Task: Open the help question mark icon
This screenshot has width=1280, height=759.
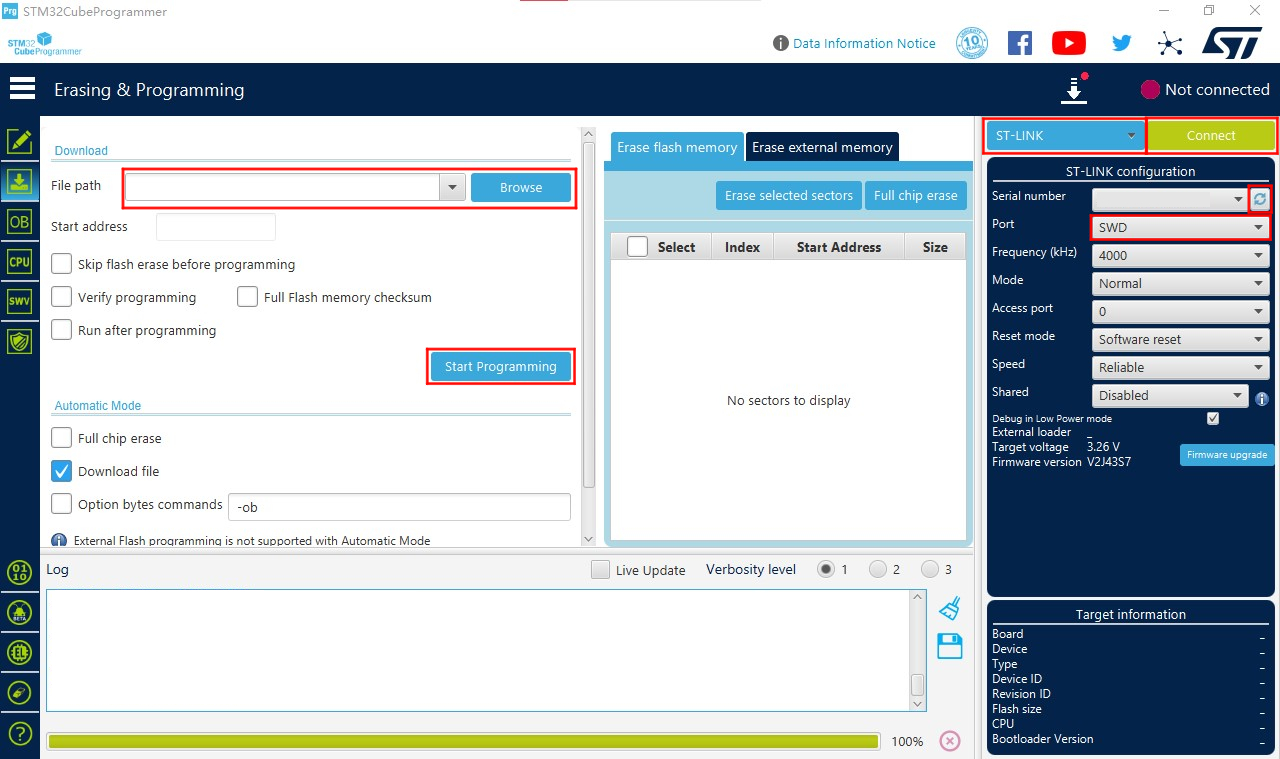Action: click(20, 733)
